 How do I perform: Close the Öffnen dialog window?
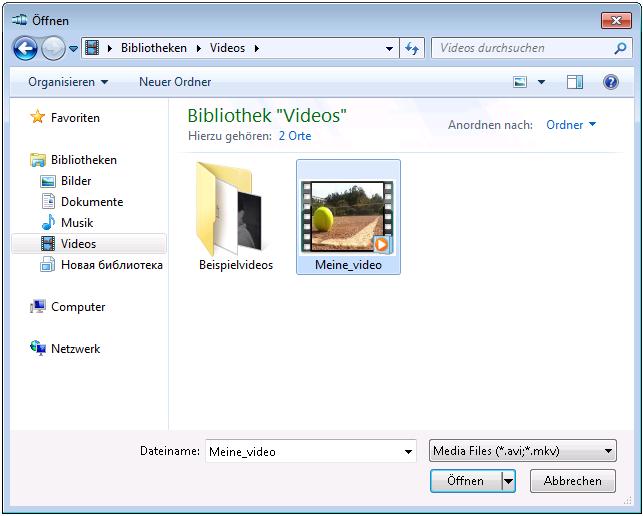point(616,20)
